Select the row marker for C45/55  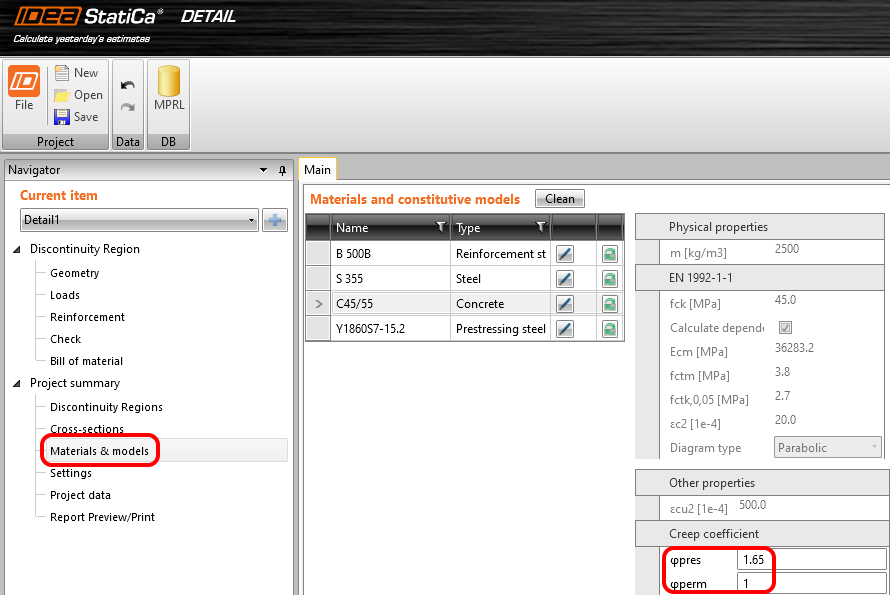coord(318,304)
